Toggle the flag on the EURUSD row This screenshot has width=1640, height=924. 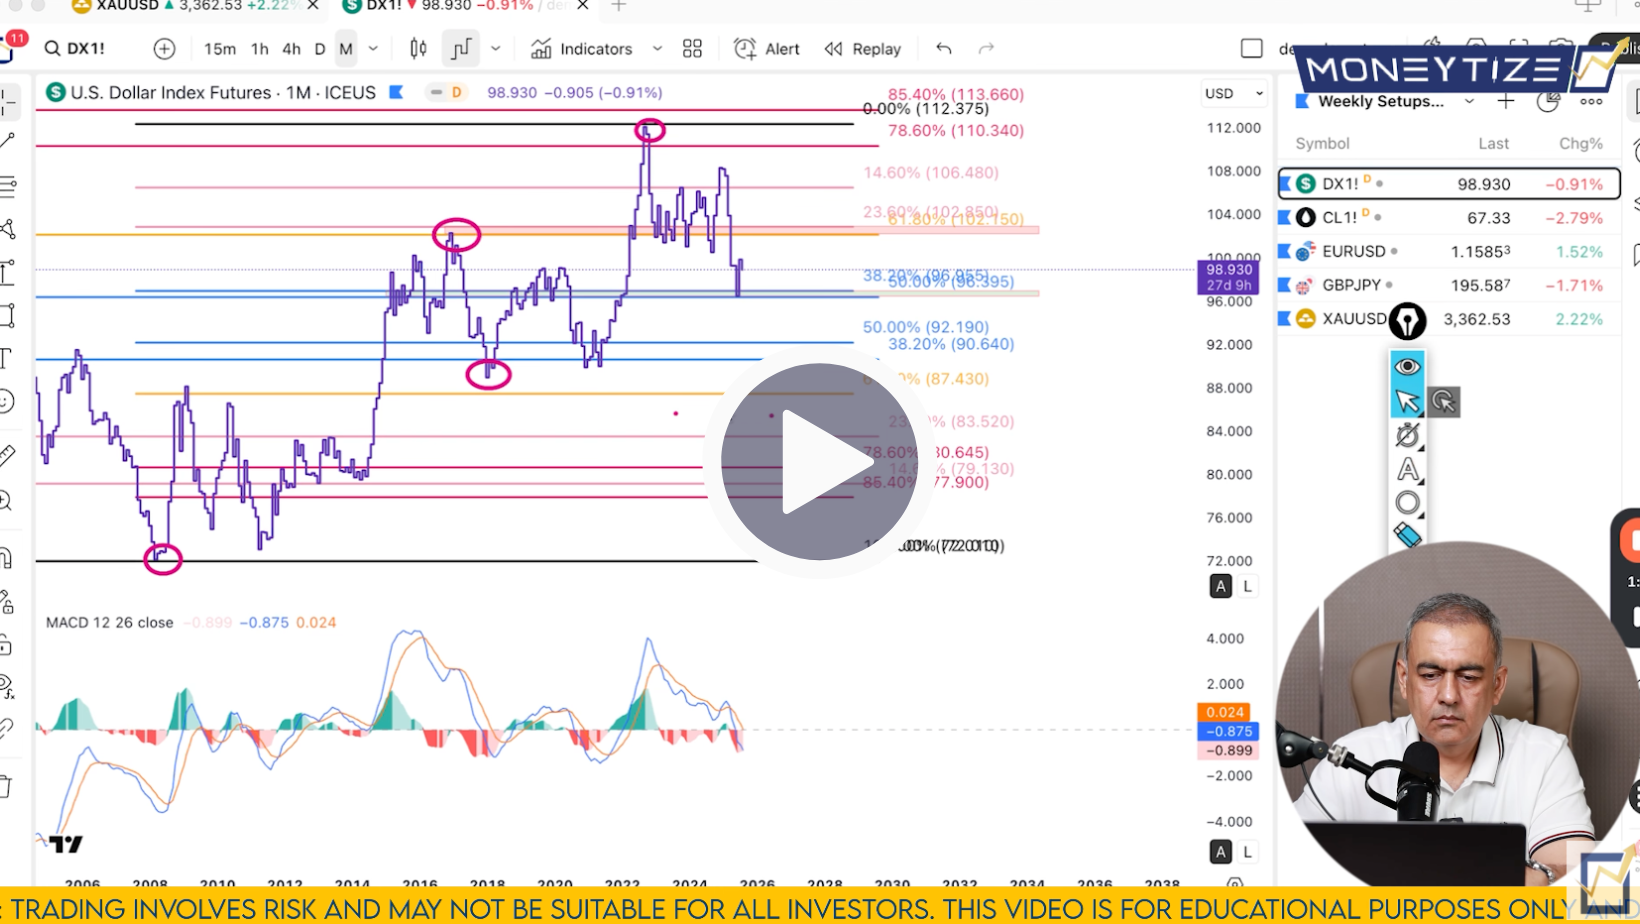(x=1285, y=251)
